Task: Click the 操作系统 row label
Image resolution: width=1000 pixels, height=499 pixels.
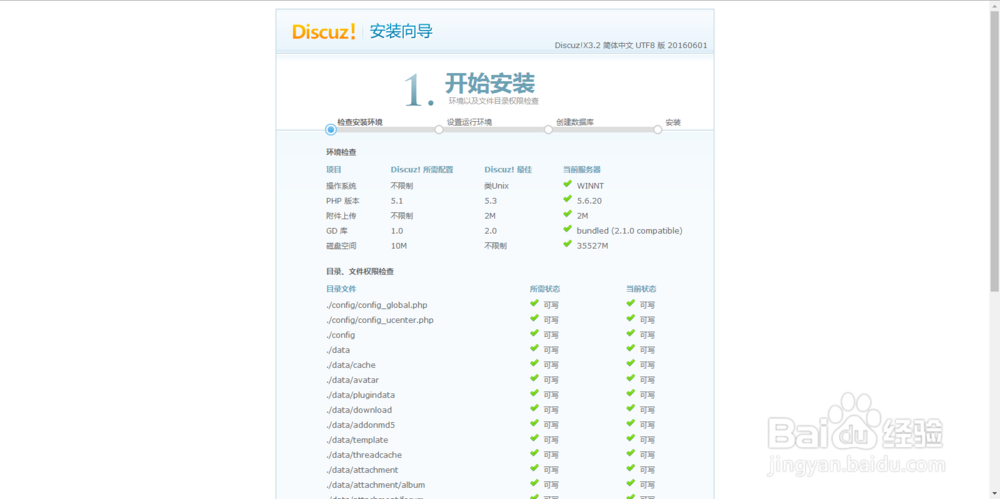Action: [x=341, y=186]
